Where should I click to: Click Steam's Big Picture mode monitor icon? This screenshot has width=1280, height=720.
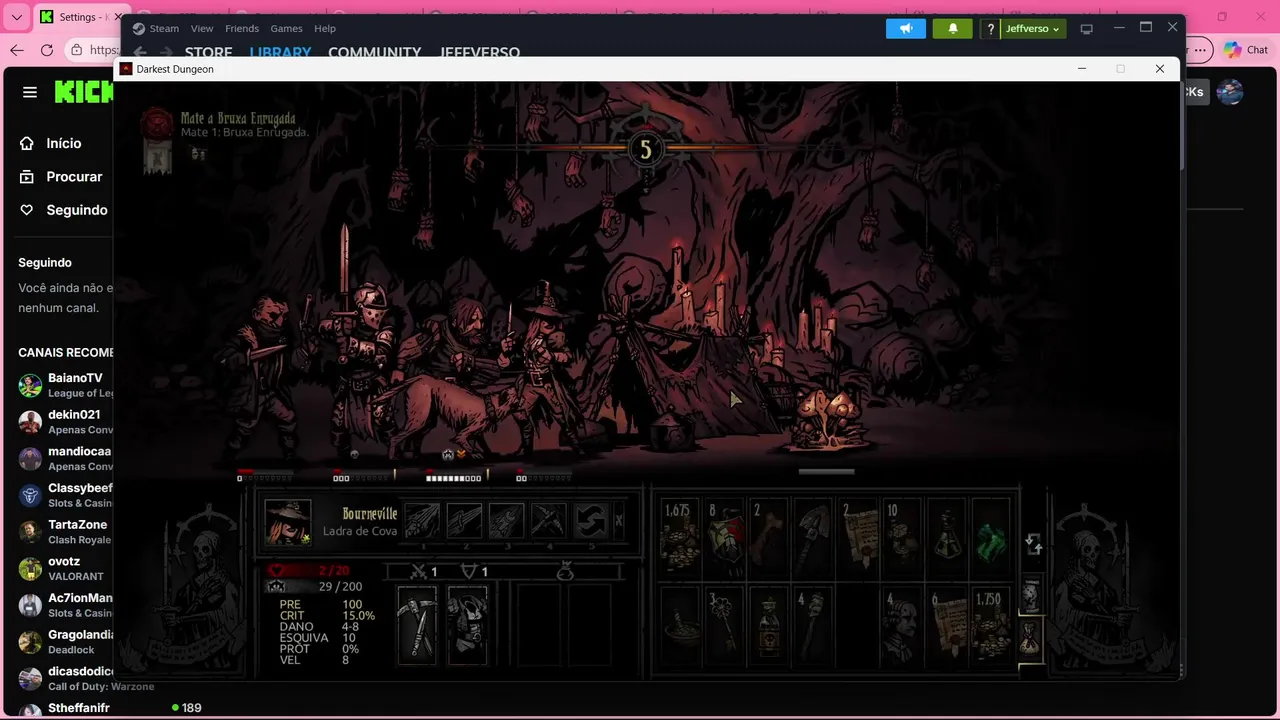pos(1087,28)
